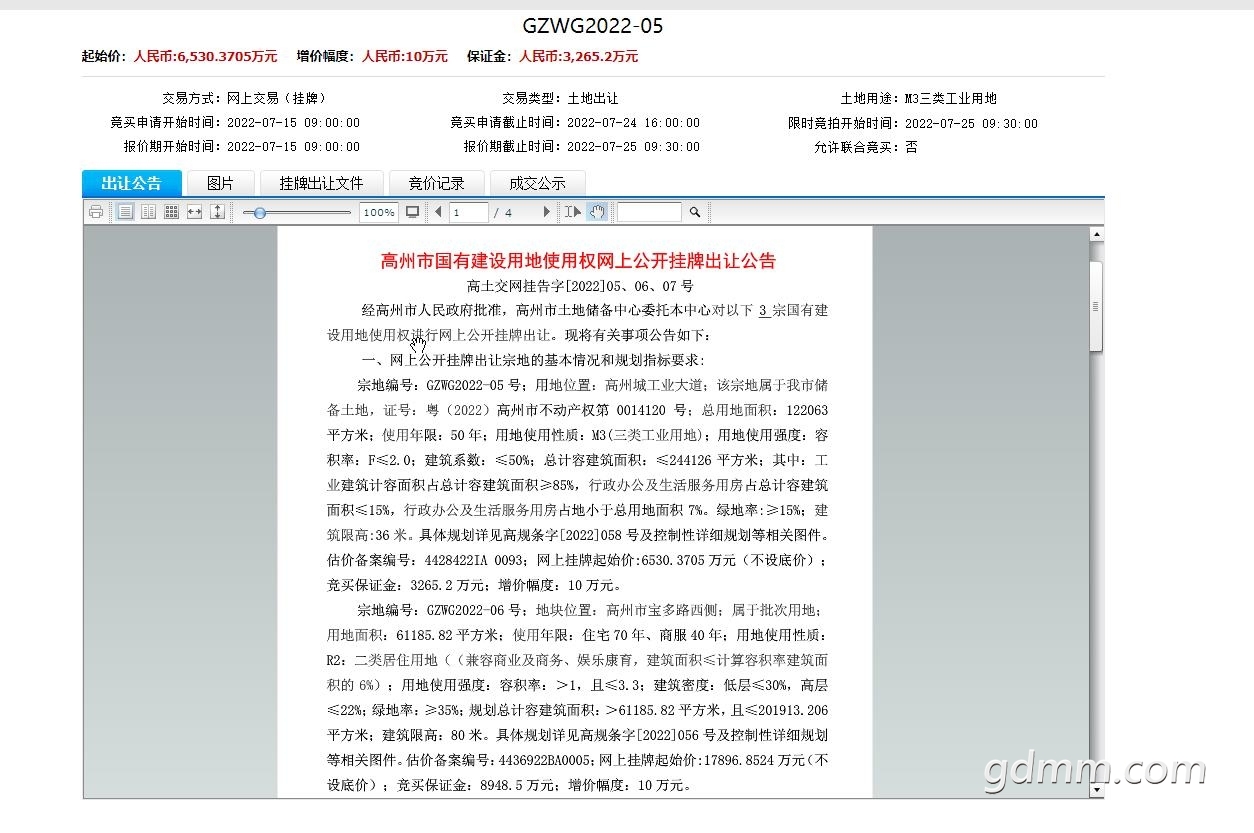The width and height of the screenshot is (1254, 833).
Task: Open the 竞价记录 tab
Action: (436, 183)
